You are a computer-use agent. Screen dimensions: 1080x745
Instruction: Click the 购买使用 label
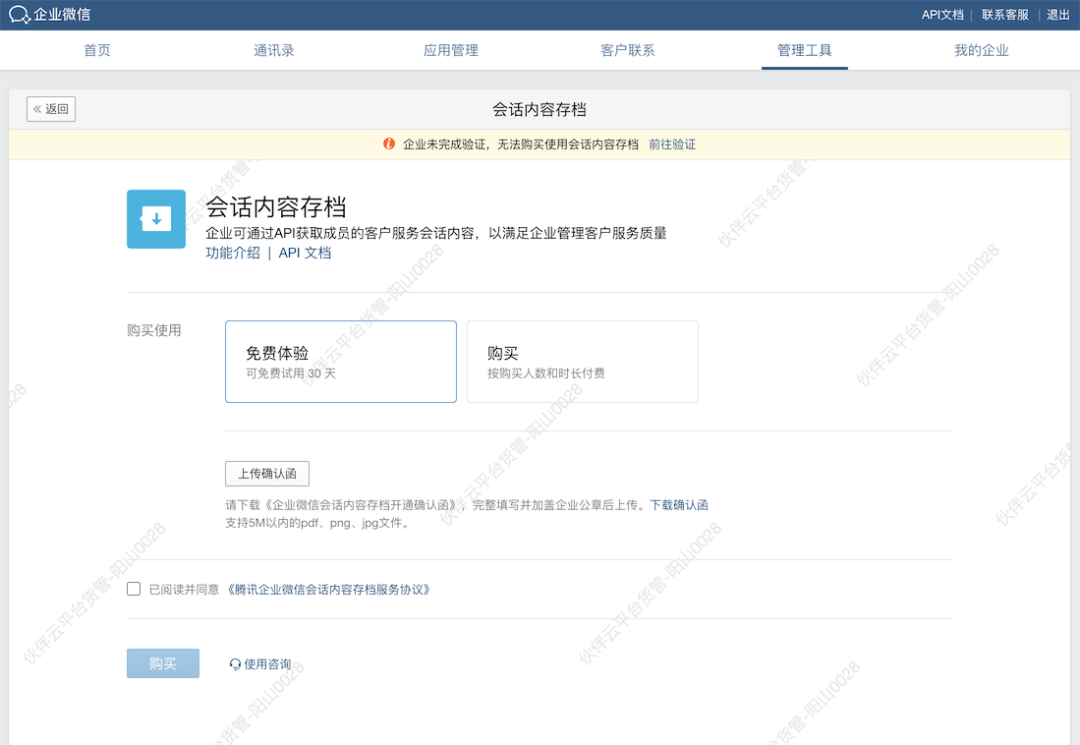pyautogui.click(x=154, y=330)
